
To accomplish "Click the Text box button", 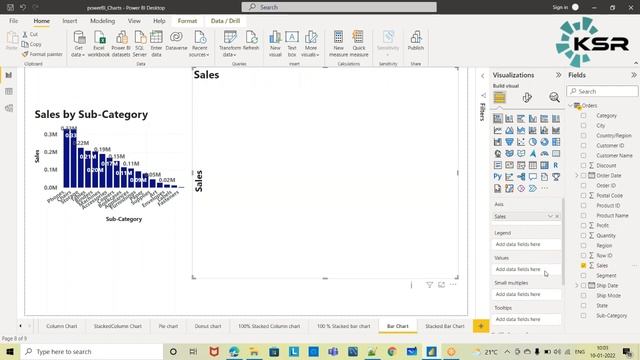I will 292,44.
